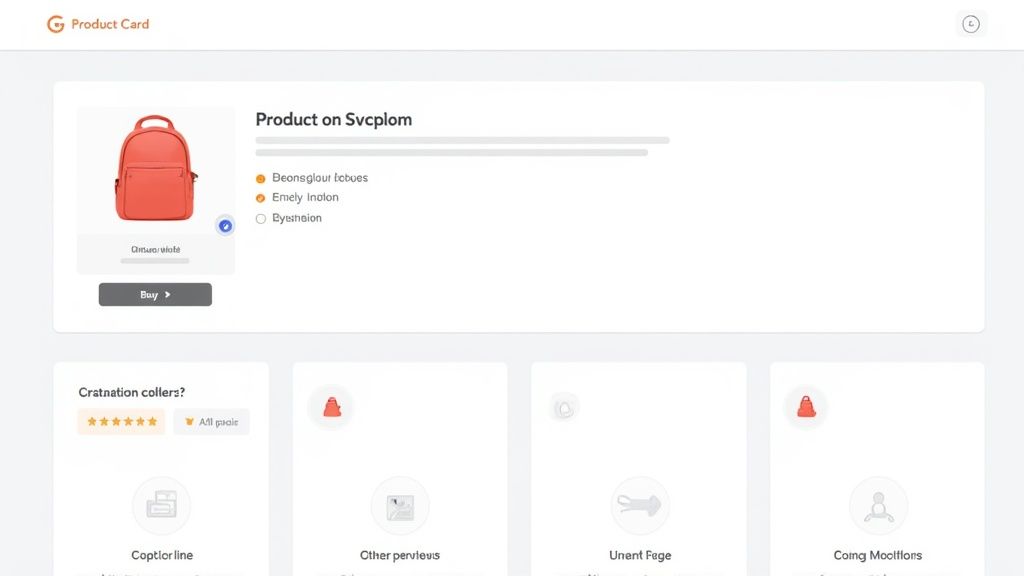Click the red bag icon on Other perviews card

pyautogui.click(x=331, y=406)
